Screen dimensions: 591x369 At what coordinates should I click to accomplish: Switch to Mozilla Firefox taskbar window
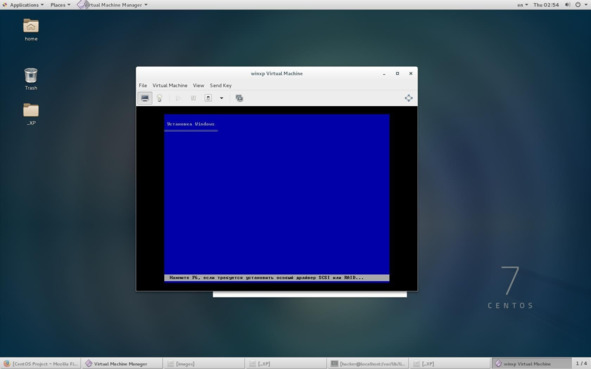(41, 364)
